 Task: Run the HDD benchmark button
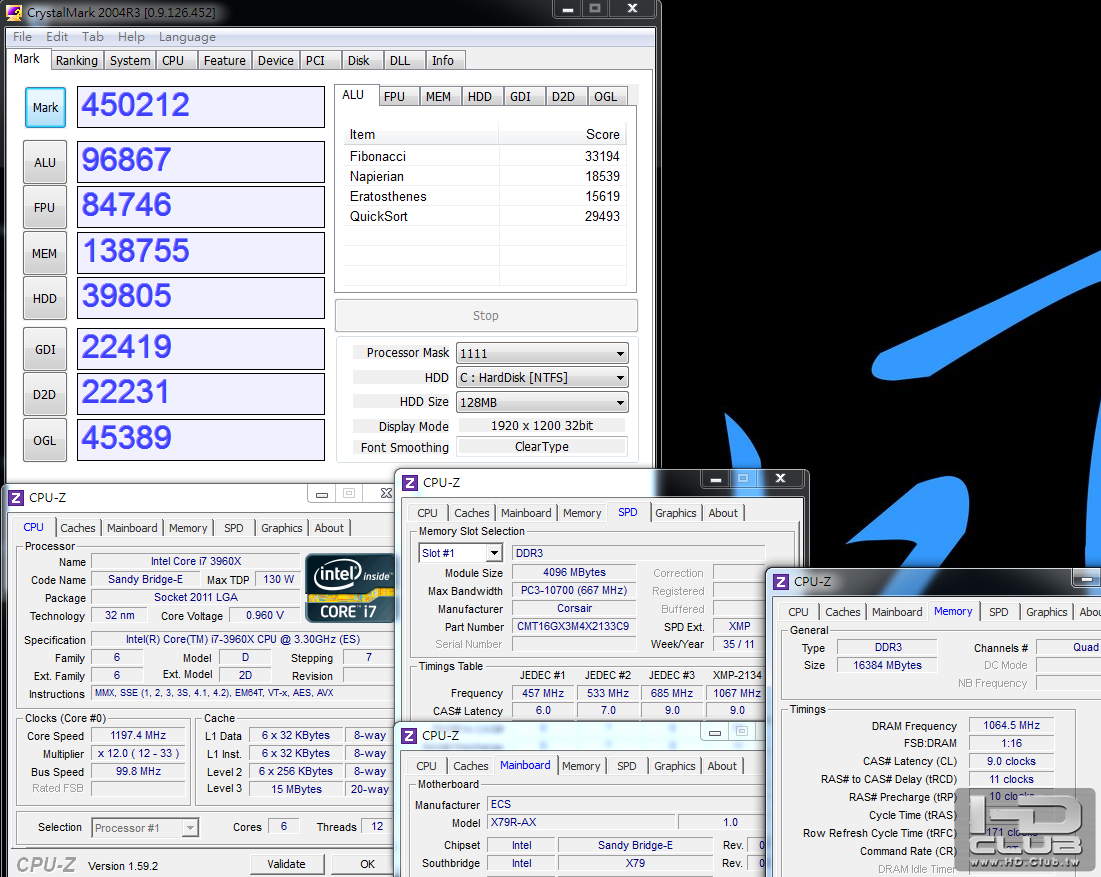(45, 298)
